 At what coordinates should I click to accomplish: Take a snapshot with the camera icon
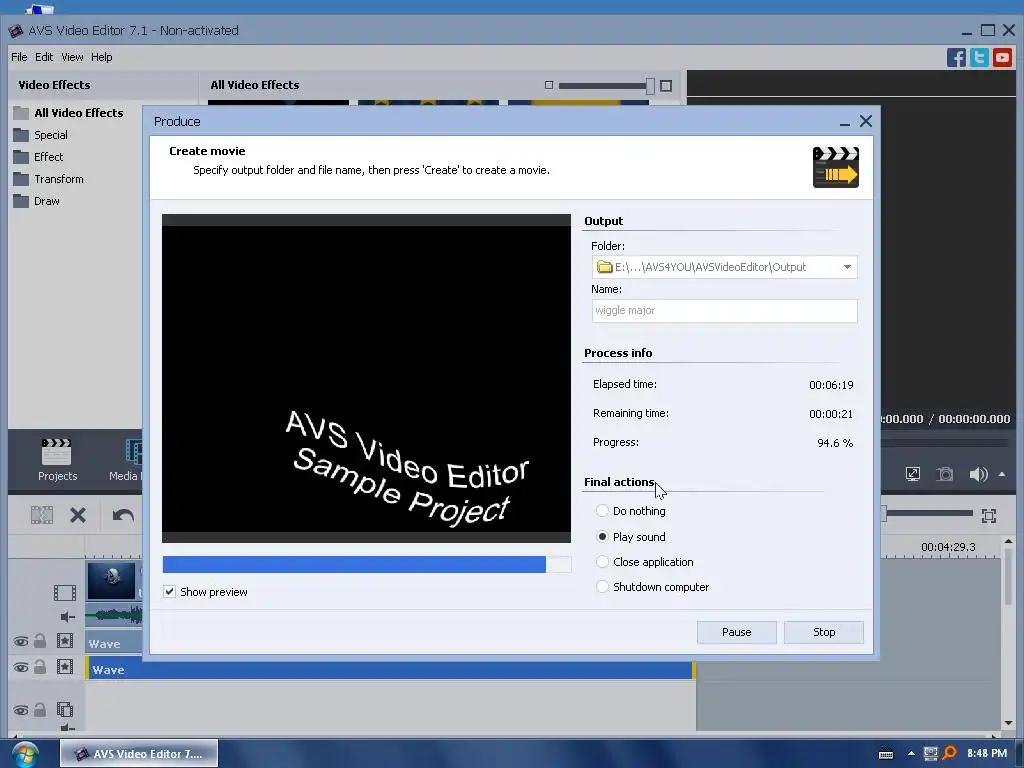click(x=945, y=474)
